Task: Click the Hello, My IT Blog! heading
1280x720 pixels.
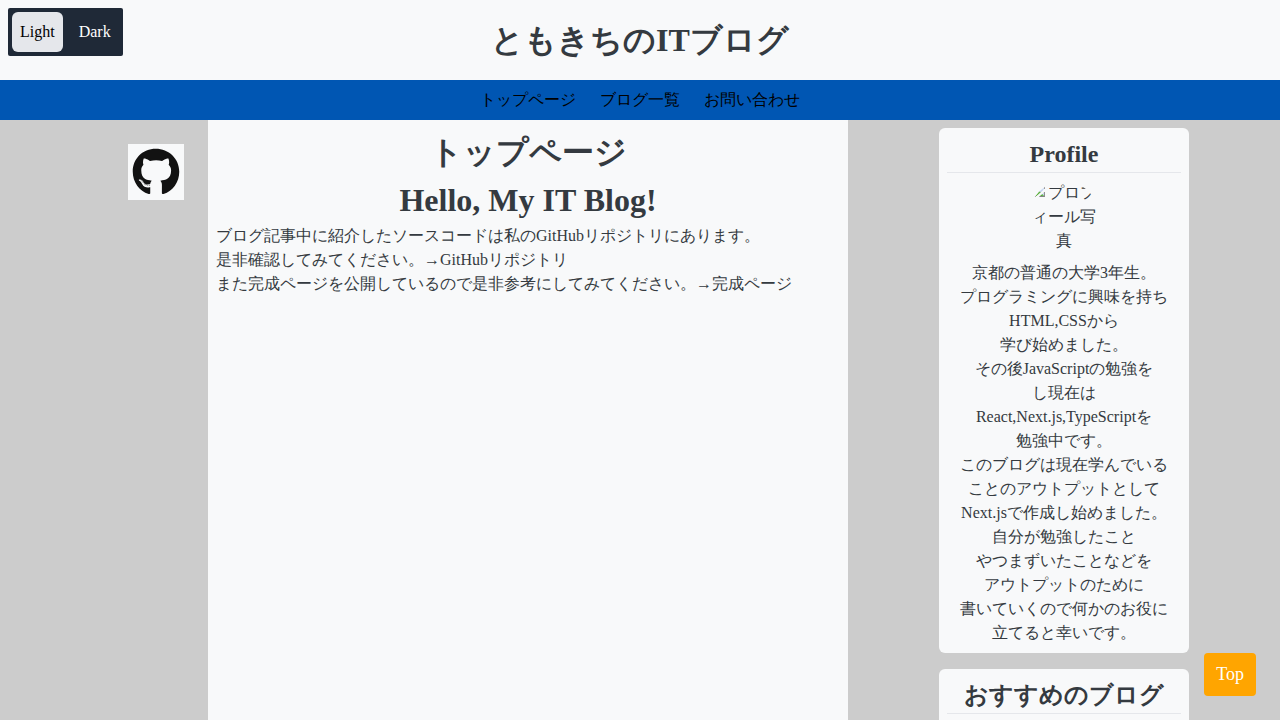Action: pos(528,200)
